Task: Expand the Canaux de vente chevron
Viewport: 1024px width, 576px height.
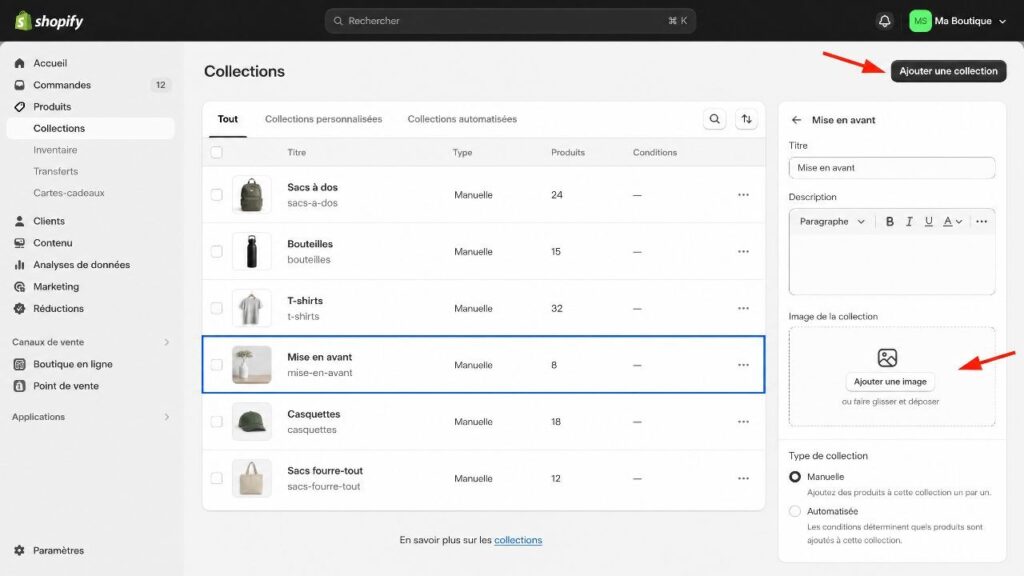Action: point(167,342)
